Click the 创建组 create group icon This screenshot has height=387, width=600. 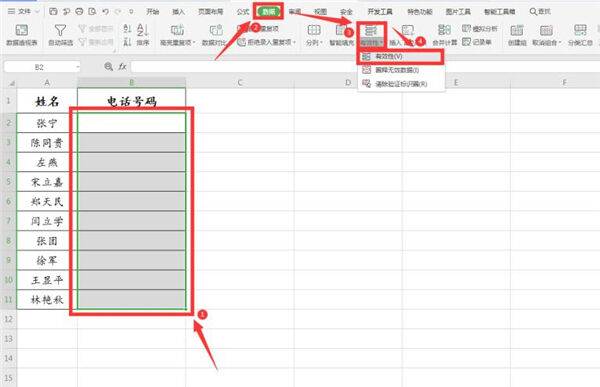point(517,30)
